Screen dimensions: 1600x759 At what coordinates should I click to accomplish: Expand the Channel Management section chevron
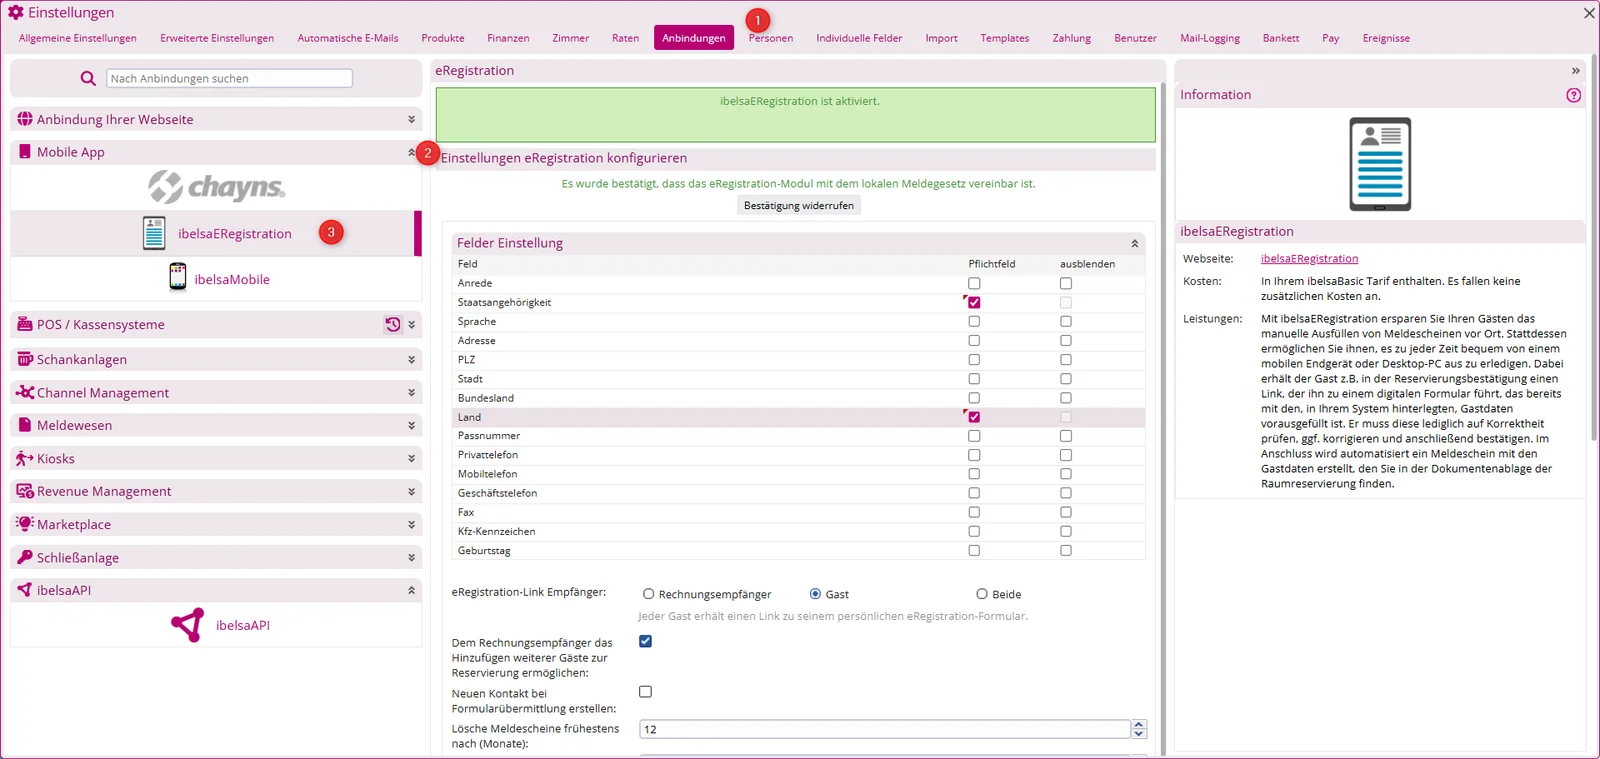click(x=411, y=393)
